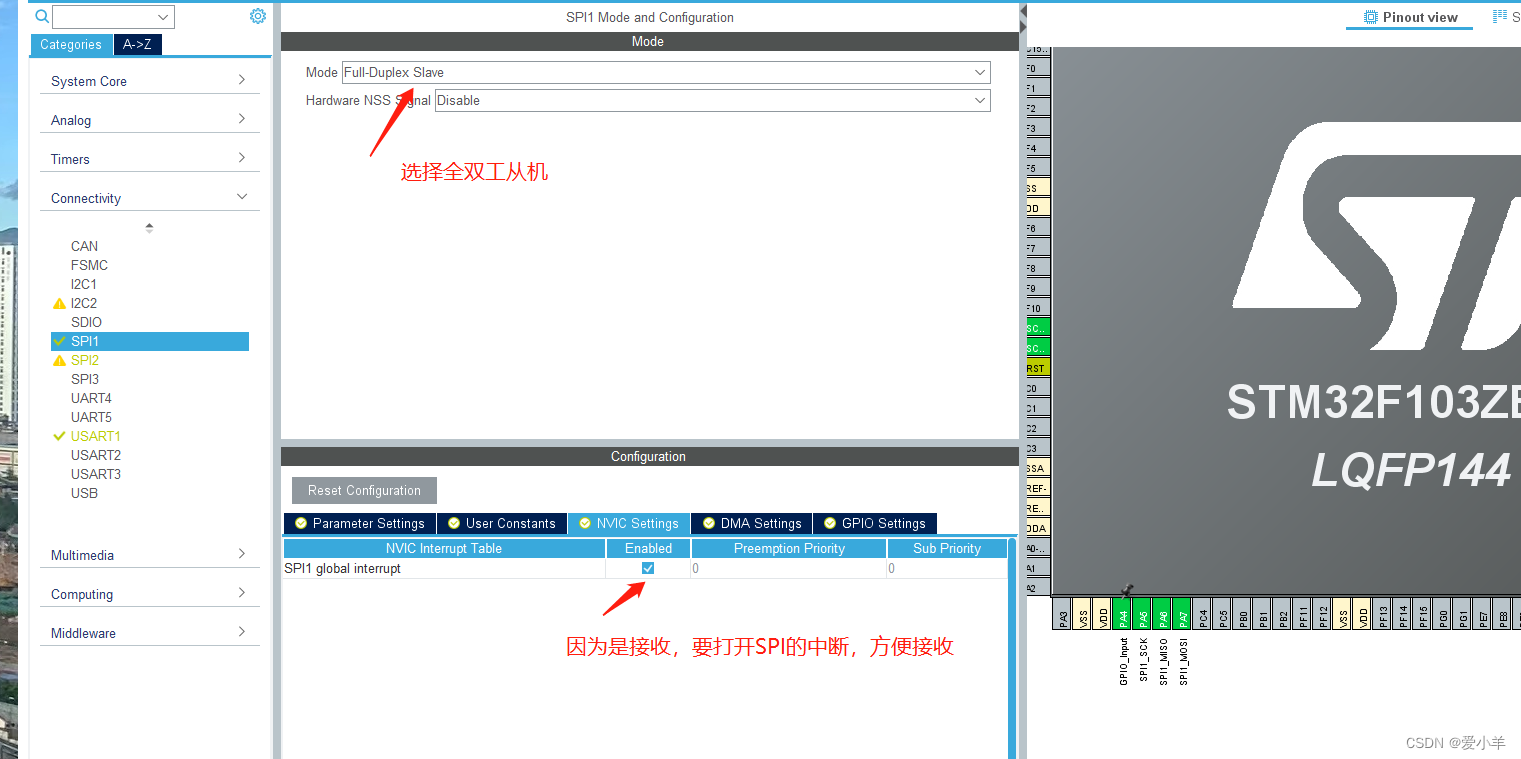Select SPI2 with the warning mark
This screenshot has width=1521, height=759.
pyautogui.click(x=85, y=360)
